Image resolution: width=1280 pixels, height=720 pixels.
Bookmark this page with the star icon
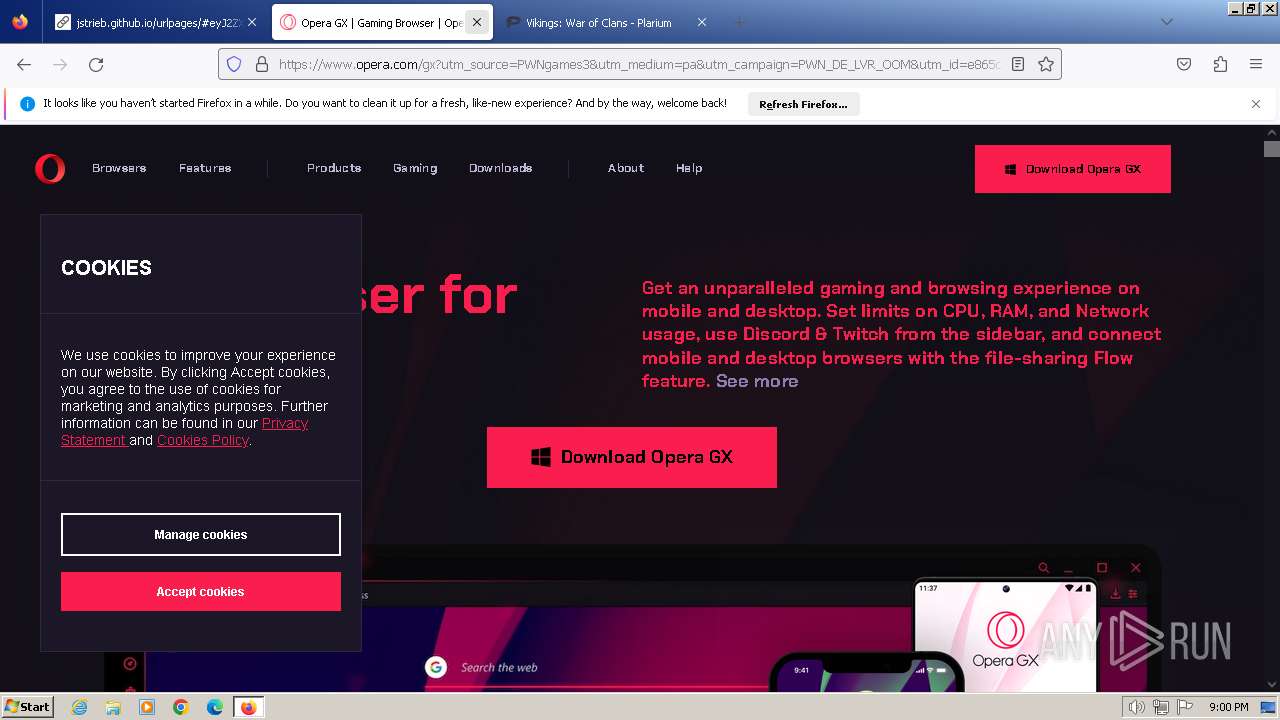[1046, 64]
